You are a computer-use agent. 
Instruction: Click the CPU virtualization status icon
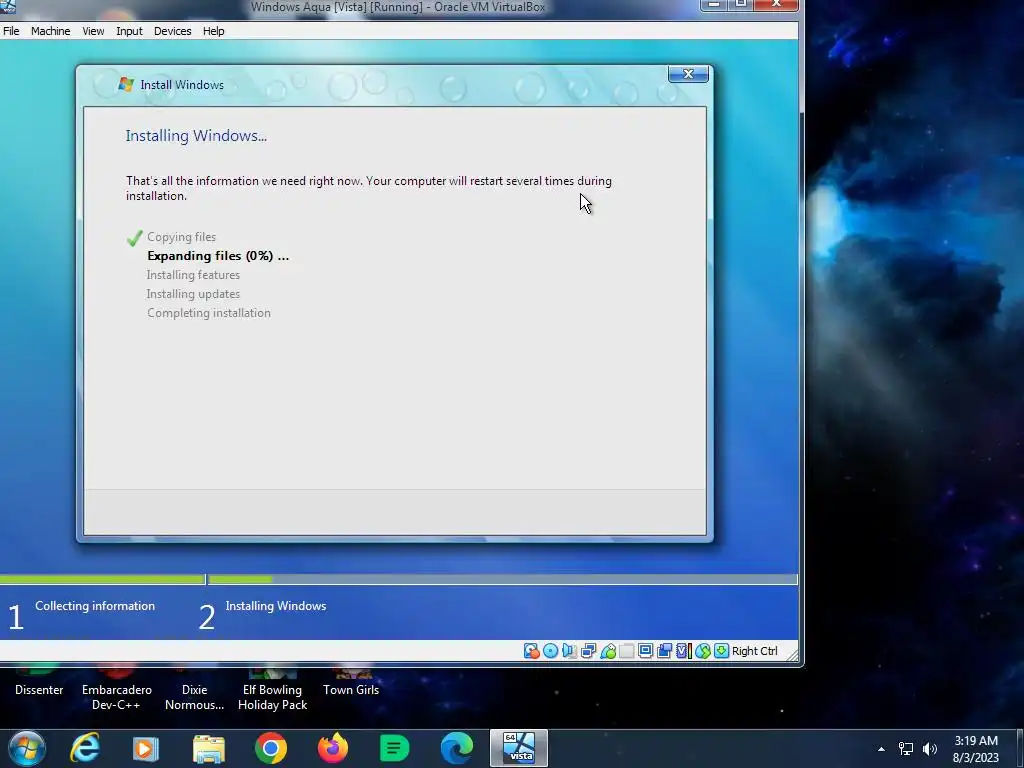684,650
